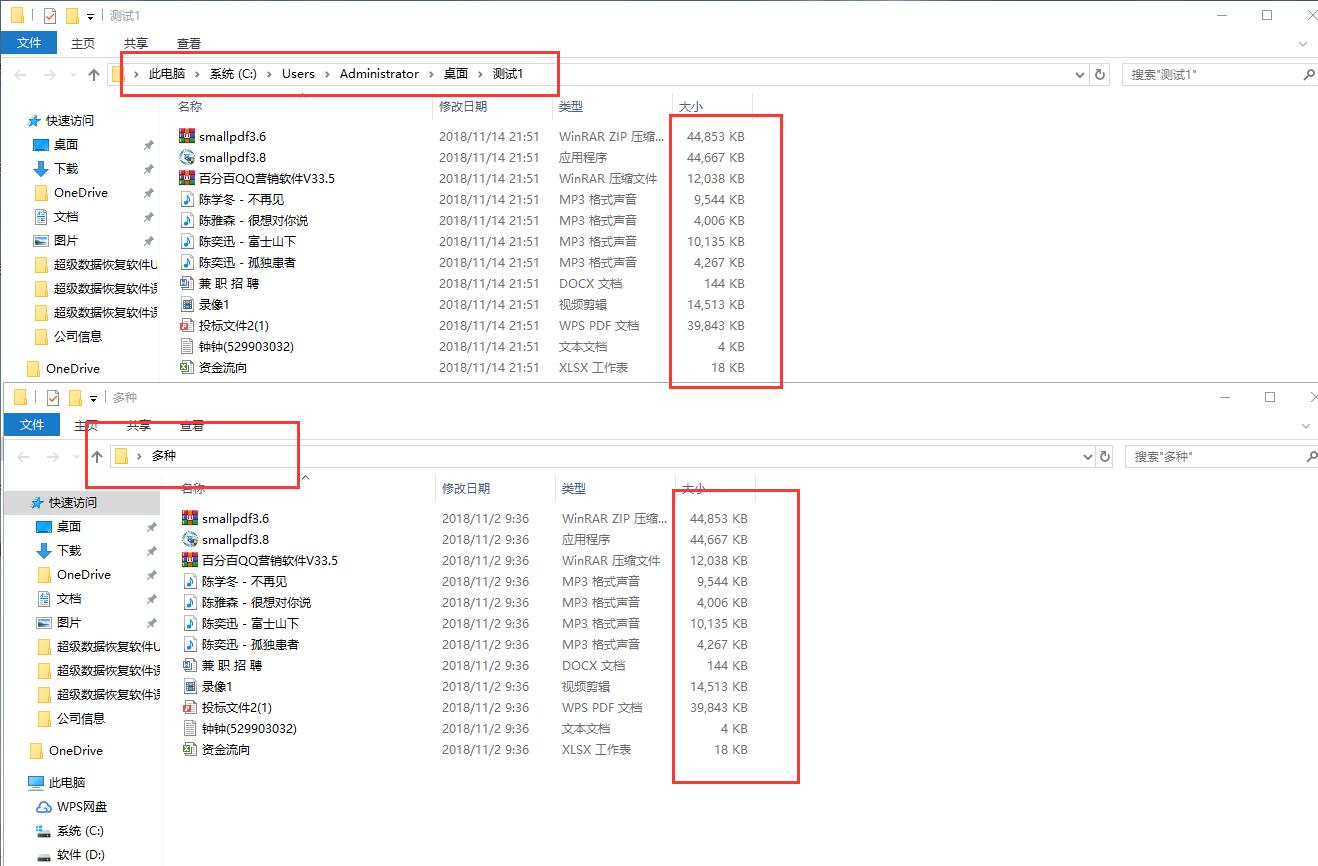Focus the 搜索"多种" search box
This screenshot has width=1318, height=866.
(1222, 456)
